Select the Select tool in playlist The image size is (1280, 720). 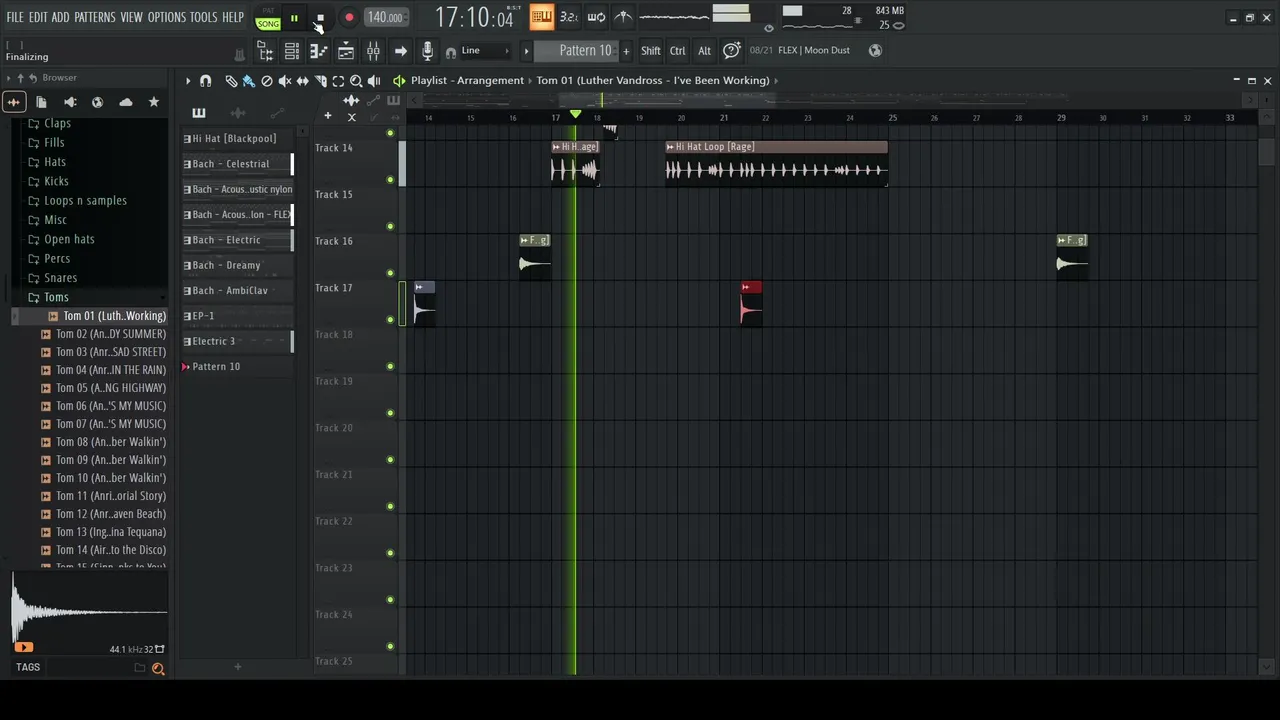coord(338,81)
